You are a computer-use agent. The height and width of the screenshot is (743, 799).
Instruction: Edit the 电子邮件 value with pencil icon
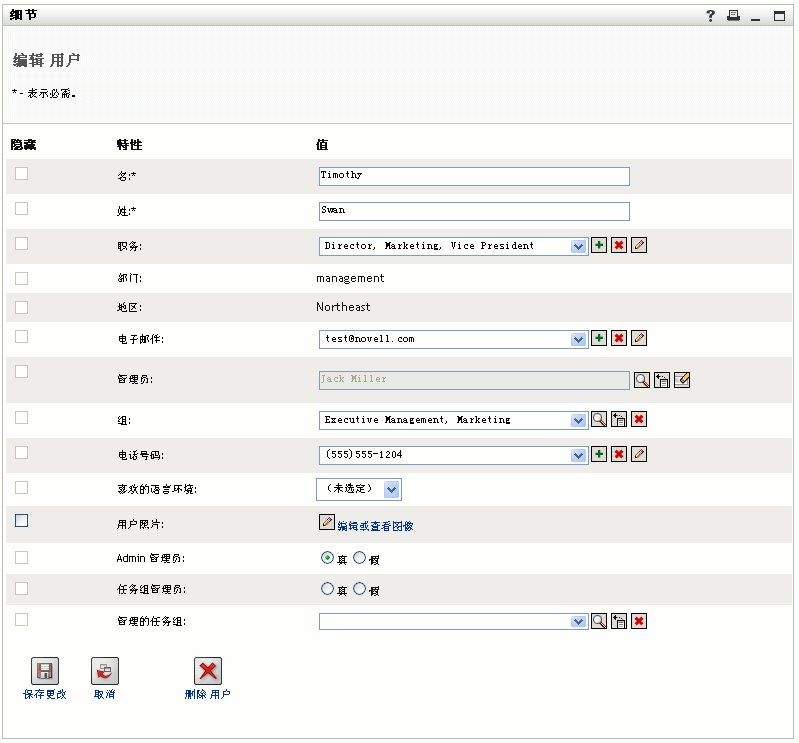tap(639, 338)
